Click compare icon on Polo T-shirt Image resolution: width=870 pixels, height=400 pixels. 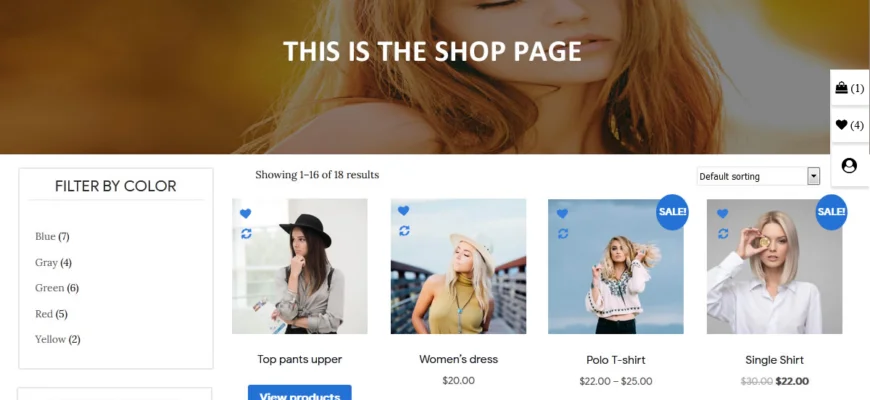pyautogui.click(x=563, y=234)
